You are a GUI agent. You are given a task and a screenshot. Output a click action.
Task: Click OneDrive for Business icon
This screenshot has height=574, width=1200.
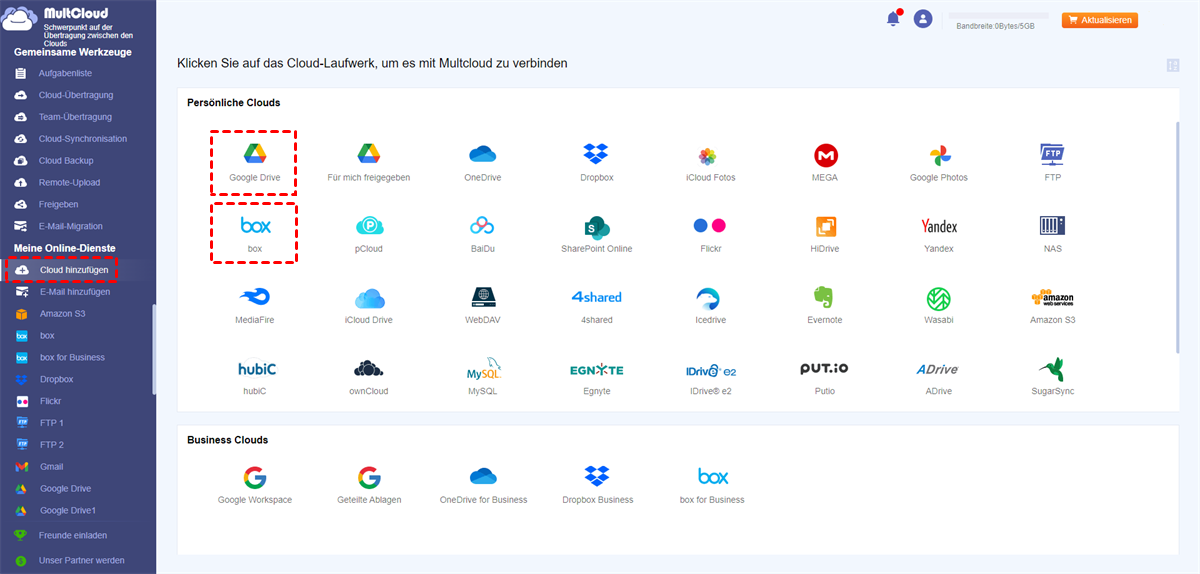(483, 476)
